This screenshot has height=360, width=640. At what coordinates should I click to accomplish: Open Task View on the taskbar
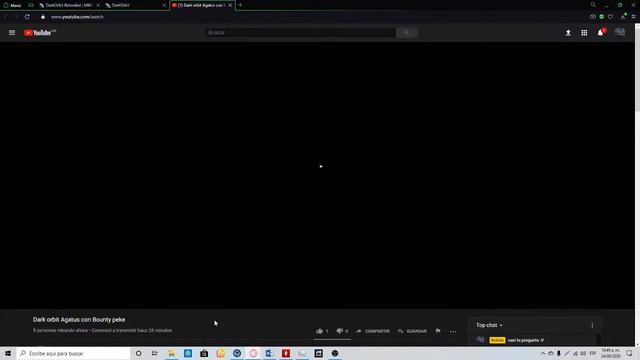click(155, 353)
